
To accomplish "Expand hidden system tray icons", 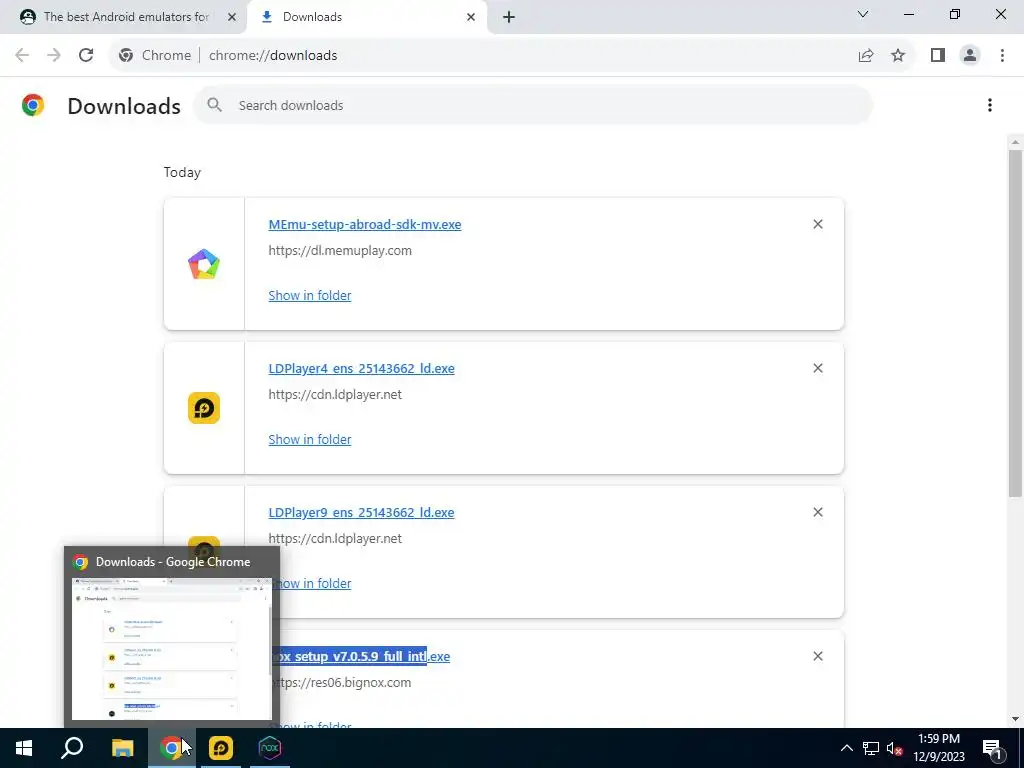I will point(846,748).
